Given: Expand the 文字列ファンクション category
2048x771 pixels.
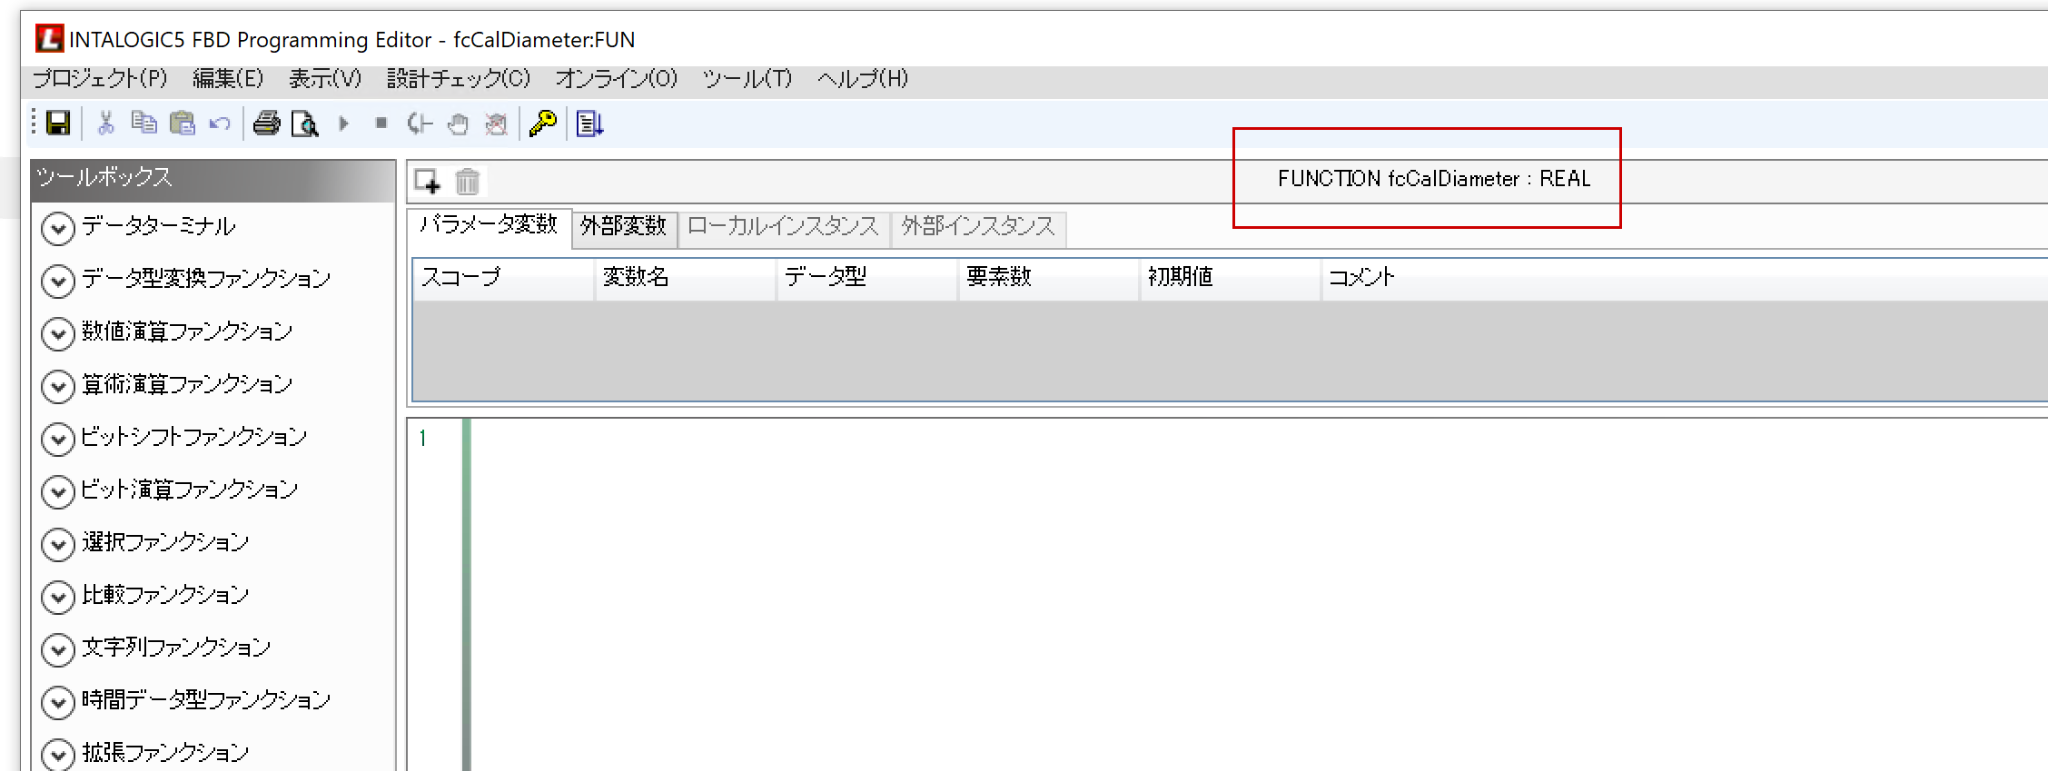Looking at the screenshot, I should pos(58,650).
